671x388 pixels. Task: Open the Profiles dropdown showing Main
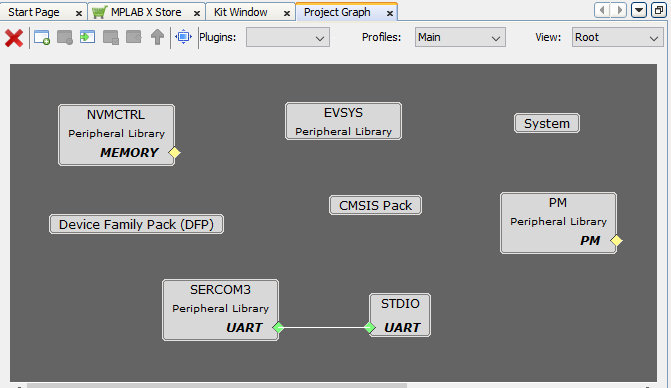tap(460, 37)
